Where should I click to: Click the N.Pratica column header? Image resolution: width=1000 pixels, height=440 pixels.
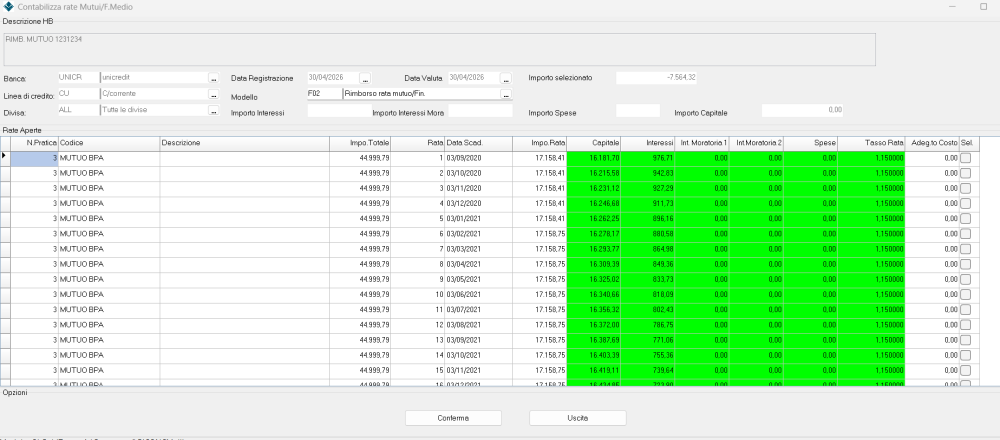[34, 143]
